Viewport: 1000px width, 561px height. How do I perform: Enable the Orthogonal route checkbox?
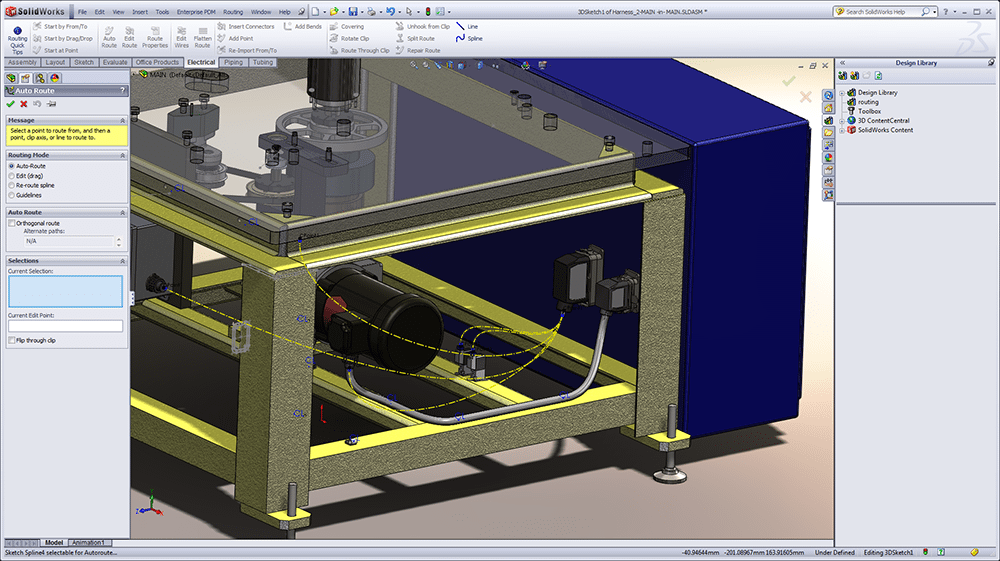[x=11, y=223]
